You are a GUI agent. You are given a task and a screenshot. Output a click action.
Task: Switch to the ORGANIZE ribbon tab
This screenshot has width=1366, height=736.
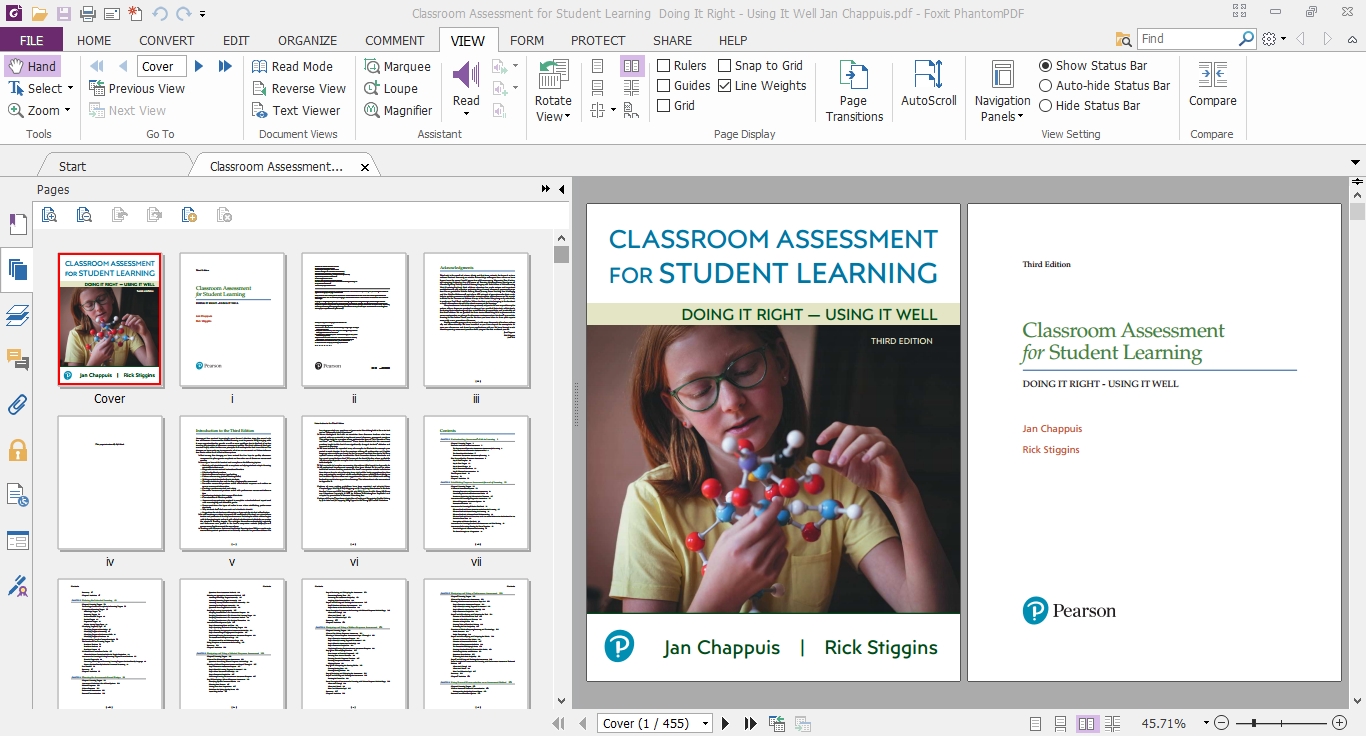(307, 40)
